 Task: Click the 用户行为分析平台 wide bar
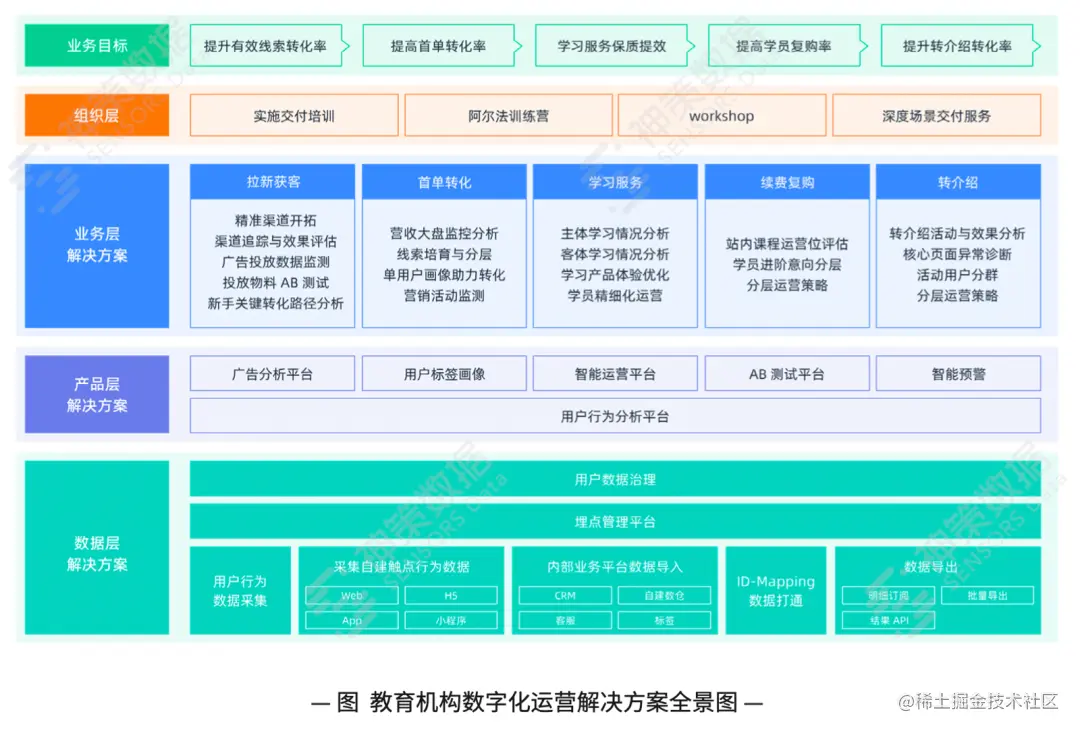pyautogui.click(x=615, y=416)
